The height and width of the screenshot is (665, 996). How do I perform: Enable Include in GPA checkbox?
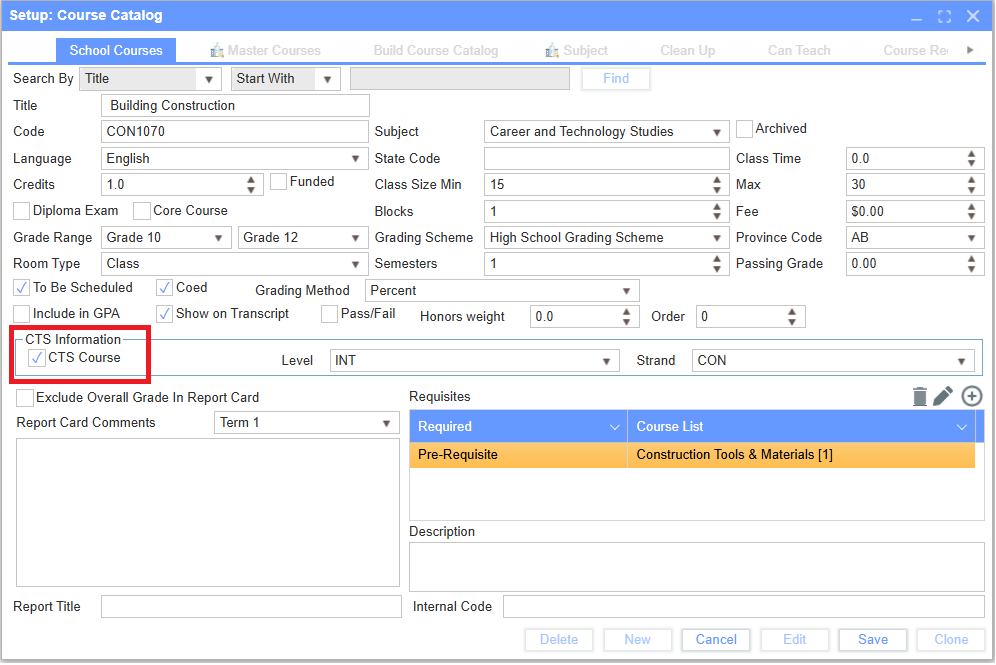point(22,314)
